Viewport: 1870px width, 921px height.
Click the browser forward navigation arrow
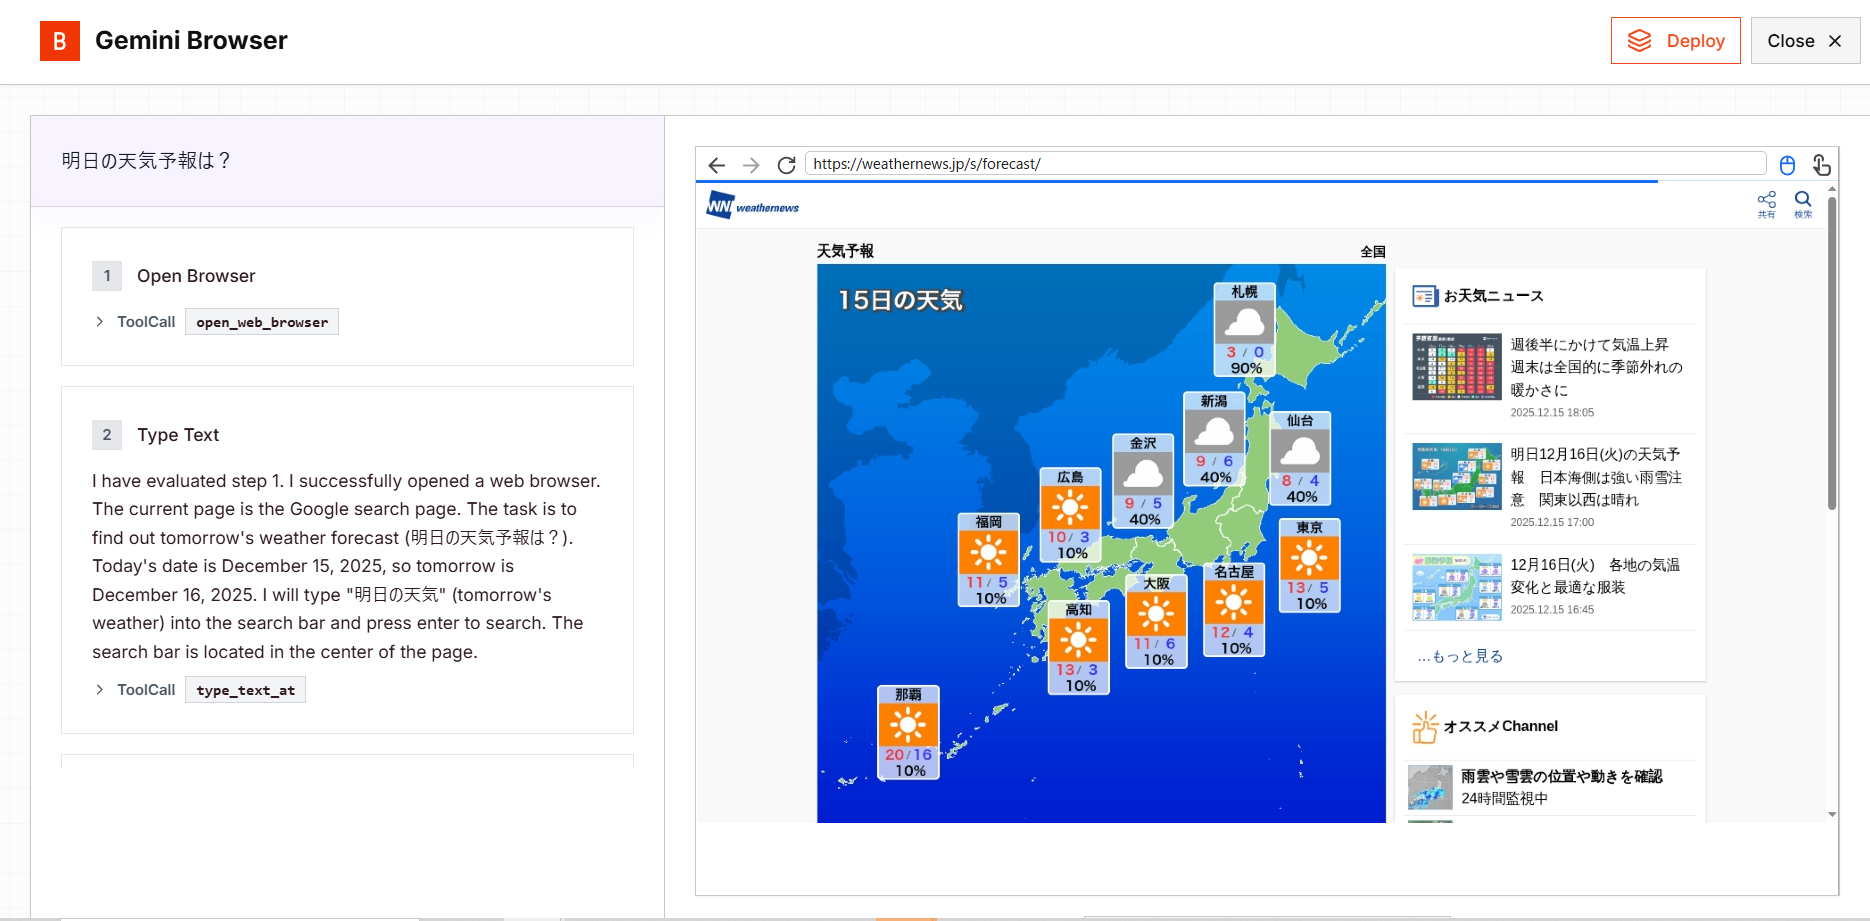click(x=751, y=165)
